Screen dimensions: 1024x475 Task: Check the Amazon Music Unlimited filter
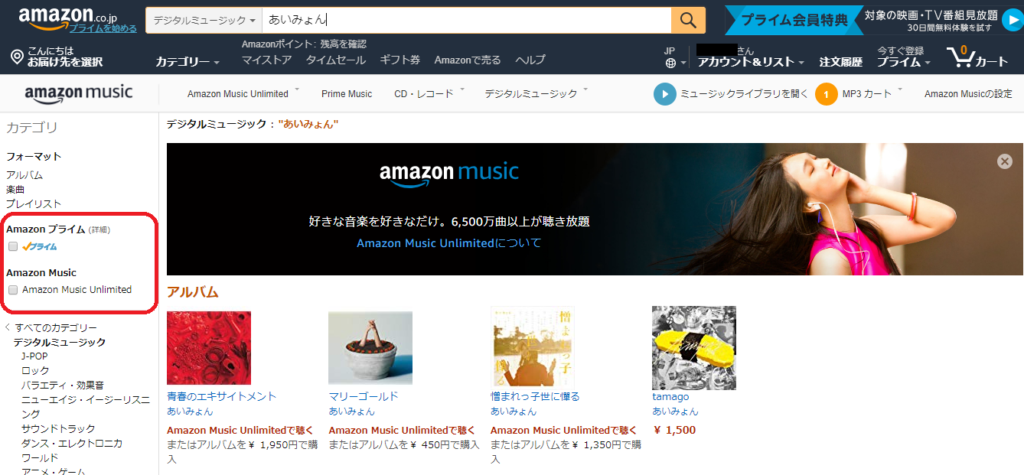click(x=13, y=289)
